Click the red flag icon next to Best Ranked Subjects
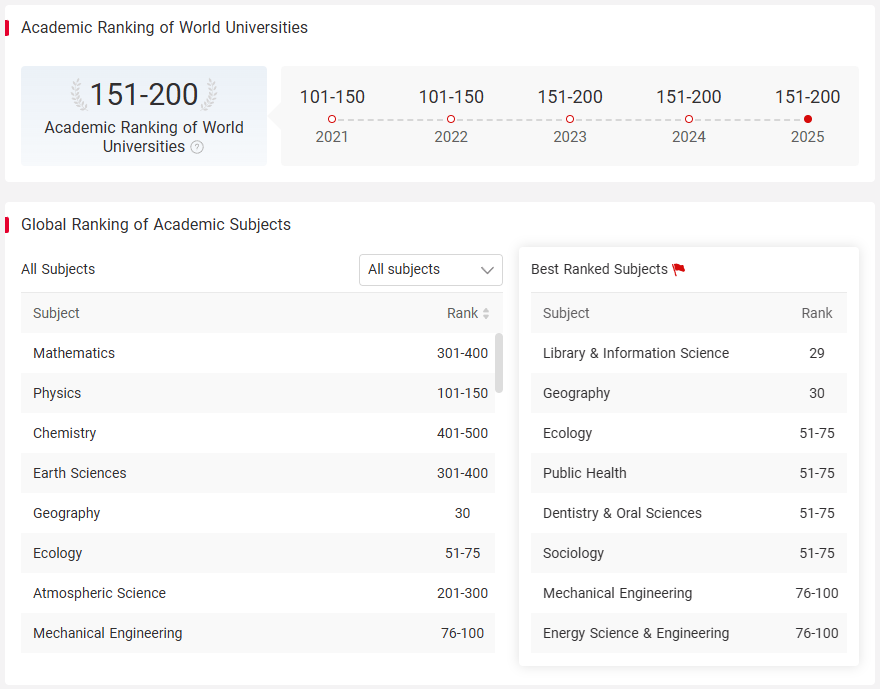Viewport: 880px width, 689px height. coord(679,269)
